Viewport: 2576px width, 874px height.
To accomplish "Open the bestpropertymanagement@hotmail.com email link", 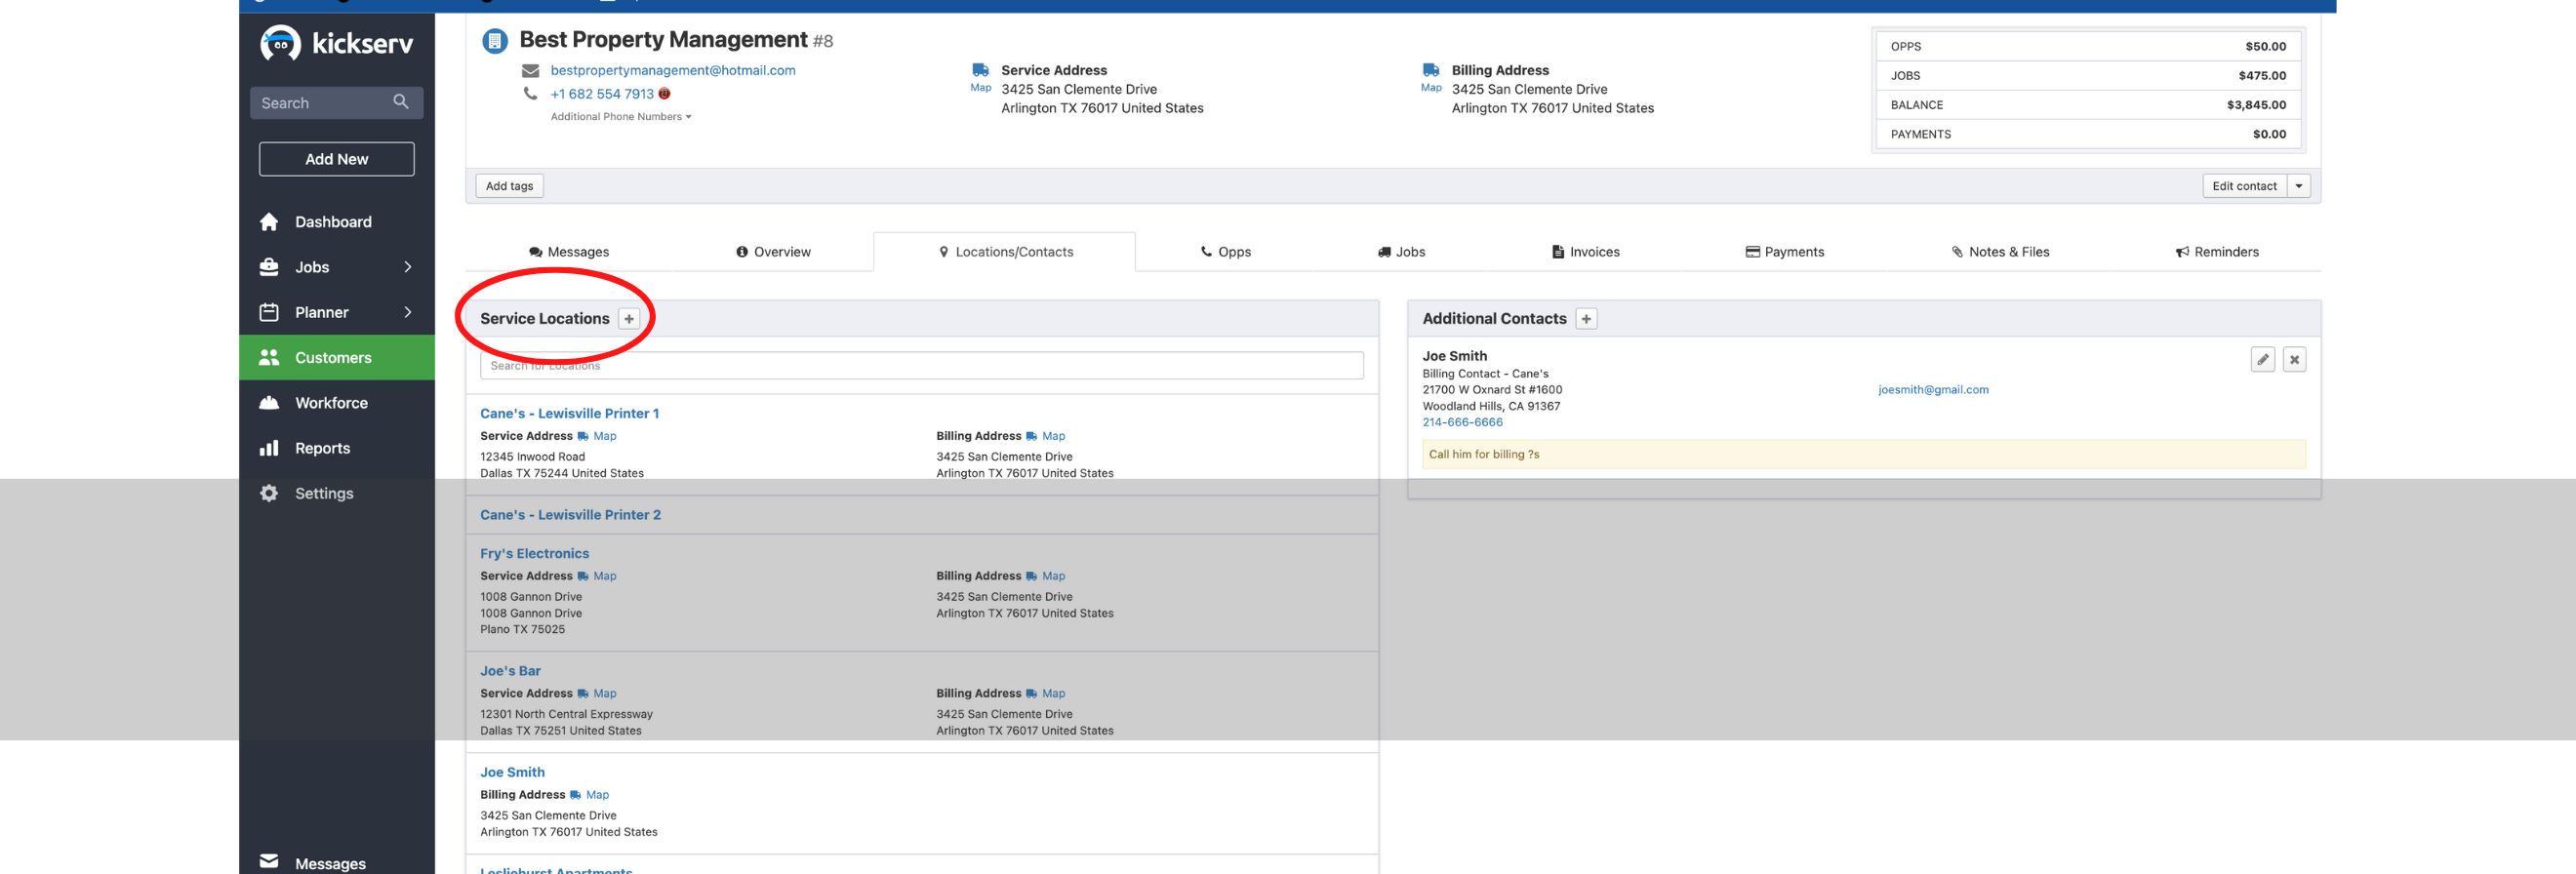I will click(672, 70).
